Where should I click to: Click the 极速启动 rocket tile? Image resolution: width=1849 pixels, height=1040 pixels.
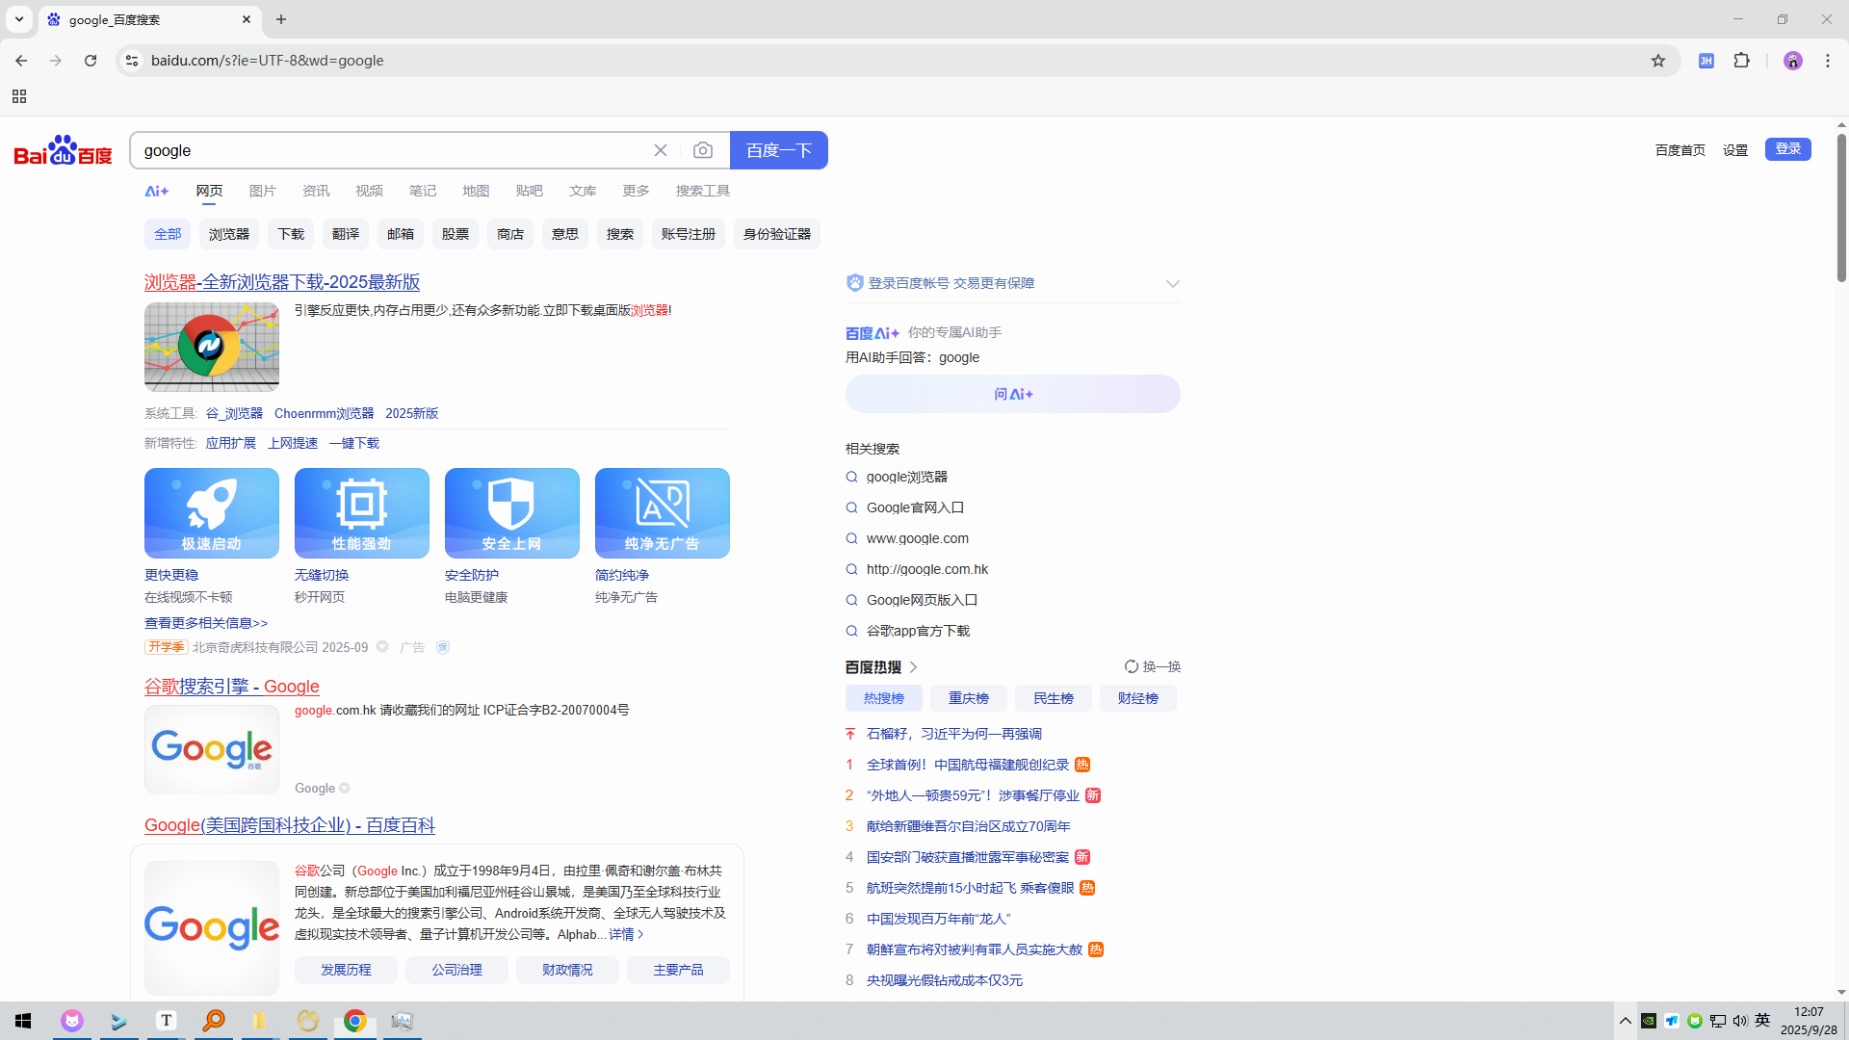point(211,513)
